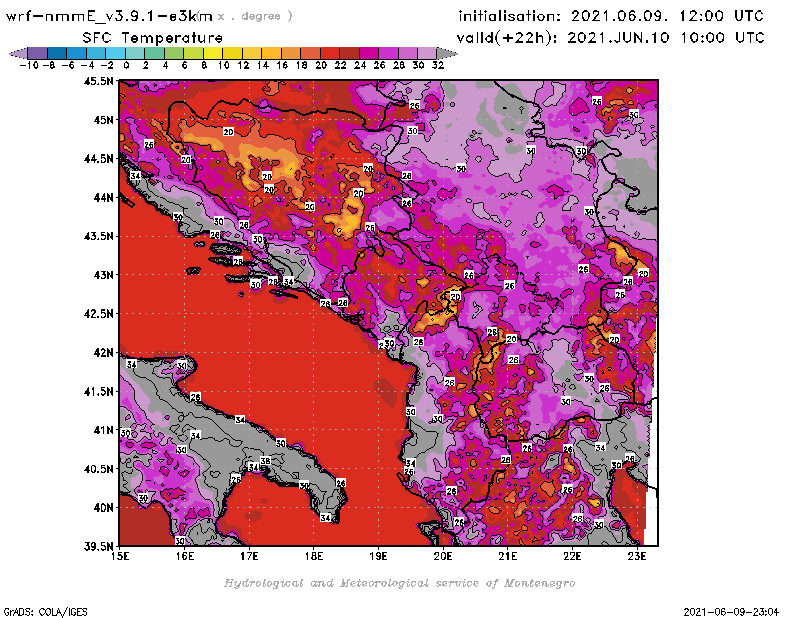Click the teal 0 to 2 legend swatch

pos(135,53)
